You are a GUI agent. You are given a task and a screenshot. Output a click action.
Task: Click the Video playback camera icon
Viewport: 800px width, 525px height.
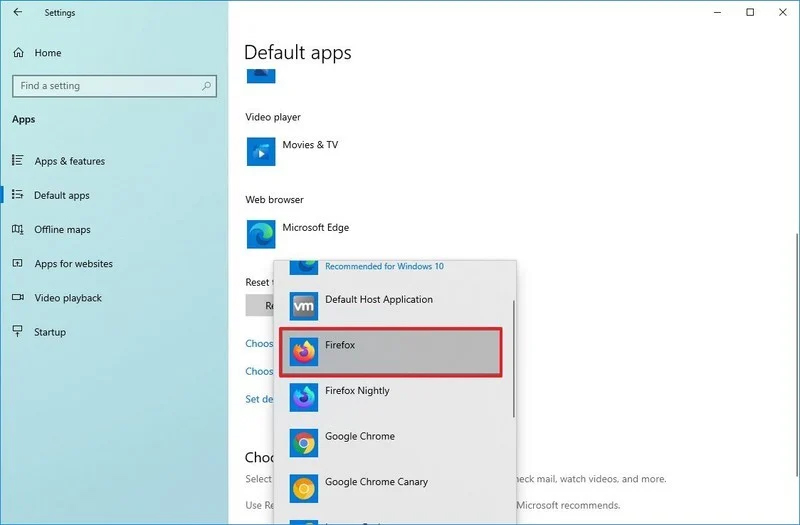tap(17, 297)
